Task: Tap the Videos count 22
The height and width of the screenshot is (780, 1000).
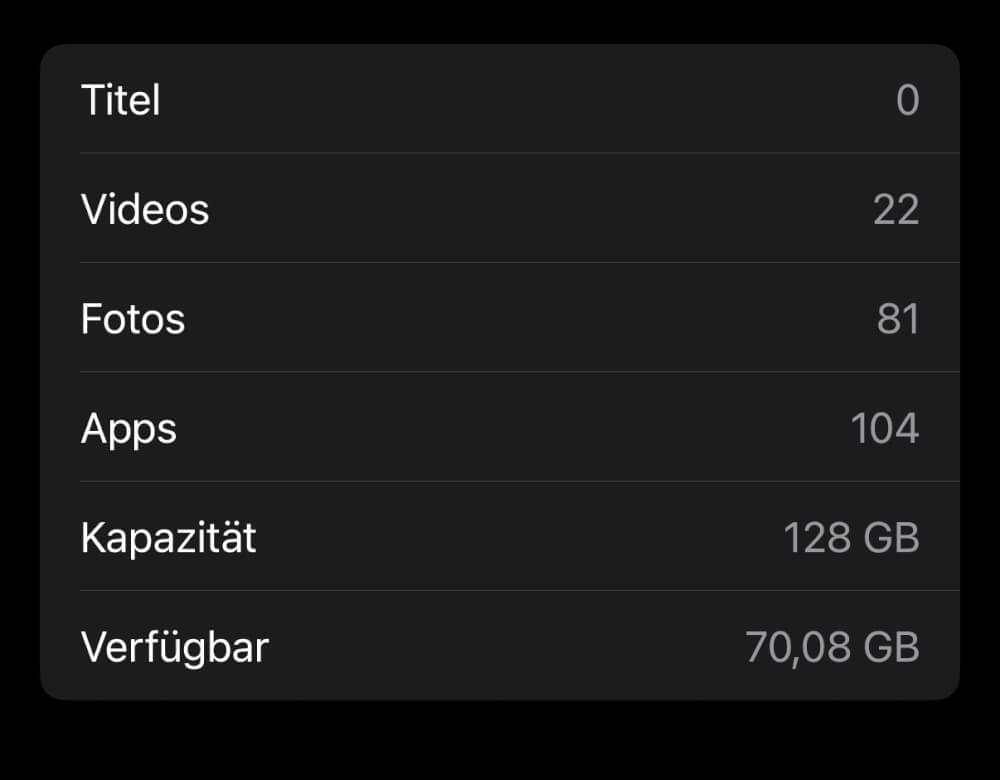Action: (896, 209)
